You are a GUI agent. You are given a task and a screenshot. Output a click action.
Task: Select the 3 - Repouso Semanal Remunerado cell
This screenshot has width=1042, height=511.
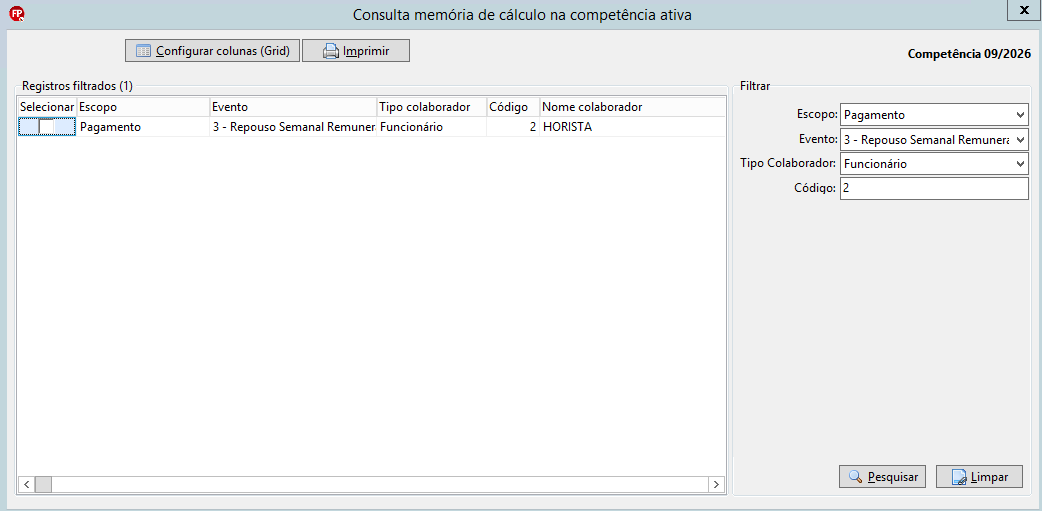(x=293, y=127)
